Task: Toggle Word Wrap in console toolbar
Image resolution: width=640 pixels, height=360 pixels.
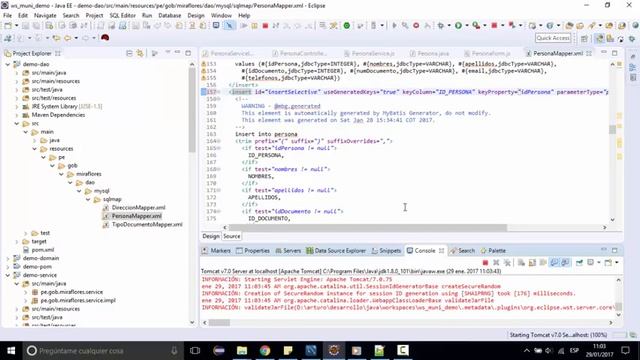Action: pyautogui.click(x=543, y=262)
